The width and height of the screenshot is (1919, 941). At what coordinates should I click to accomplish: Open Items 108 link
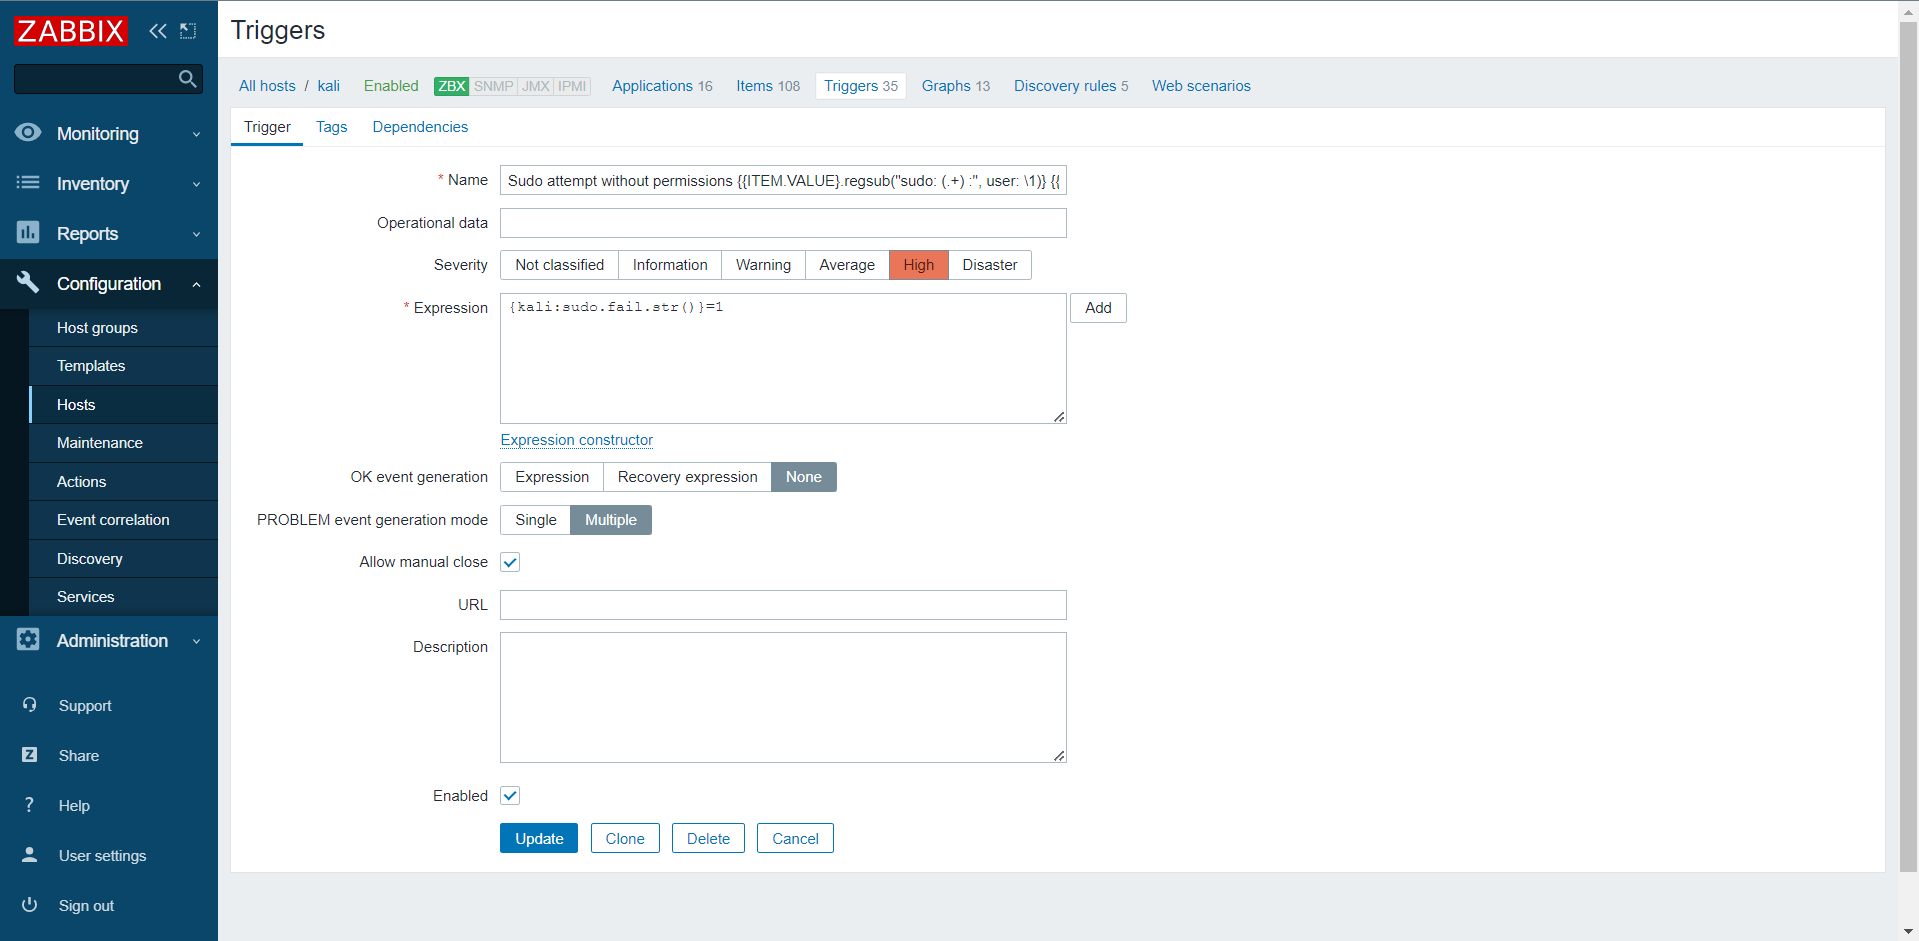point(768,86)
